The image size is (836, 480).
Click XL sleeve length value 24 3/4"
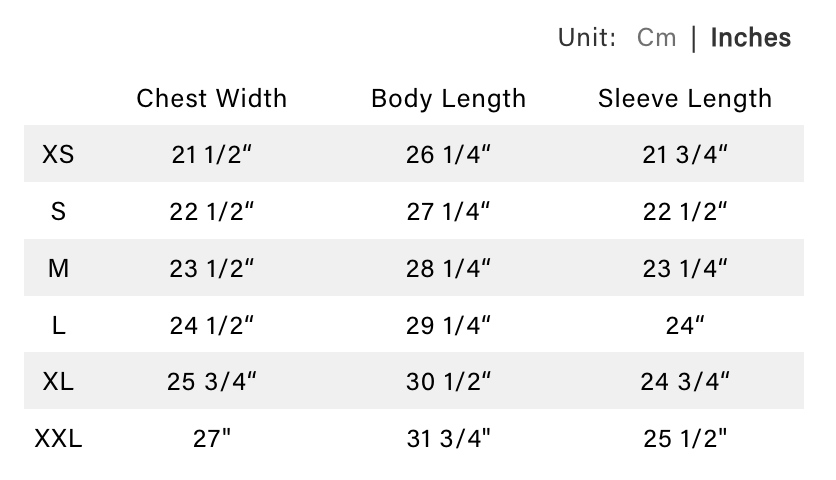coord(685,381)
